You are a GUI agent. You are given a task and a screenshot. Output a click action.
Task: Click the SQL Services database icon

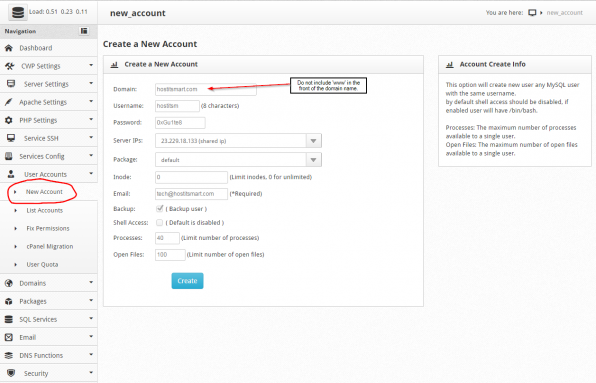[9, 319]
